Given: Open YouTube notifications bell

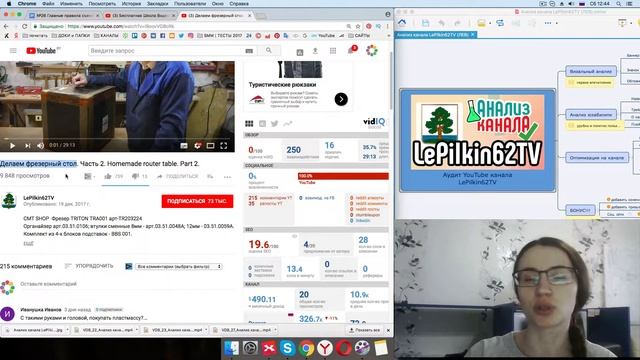Looking at the screenshot, I should [x=351, y=51].
